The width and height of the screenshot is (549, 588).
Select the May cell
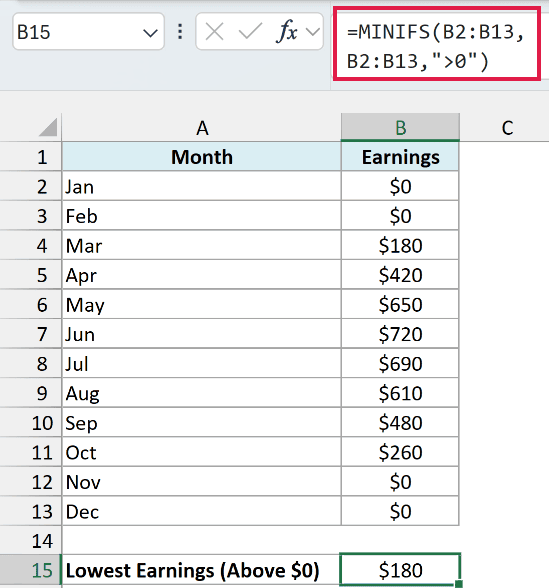[202, 304]
